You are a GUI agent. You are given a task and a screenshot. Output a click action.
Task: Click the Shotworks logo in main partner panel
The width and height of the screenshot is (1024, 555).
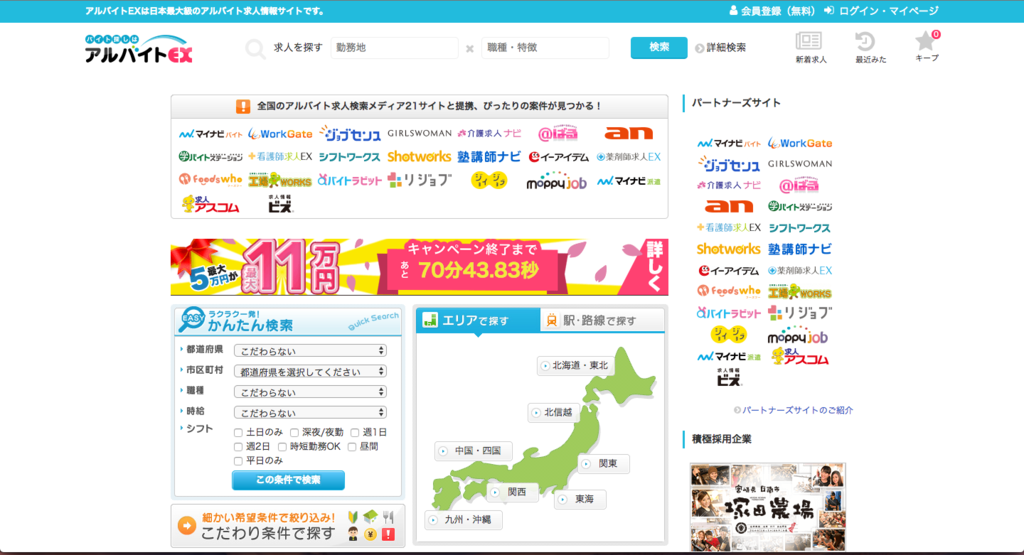[x=419, y=157]
